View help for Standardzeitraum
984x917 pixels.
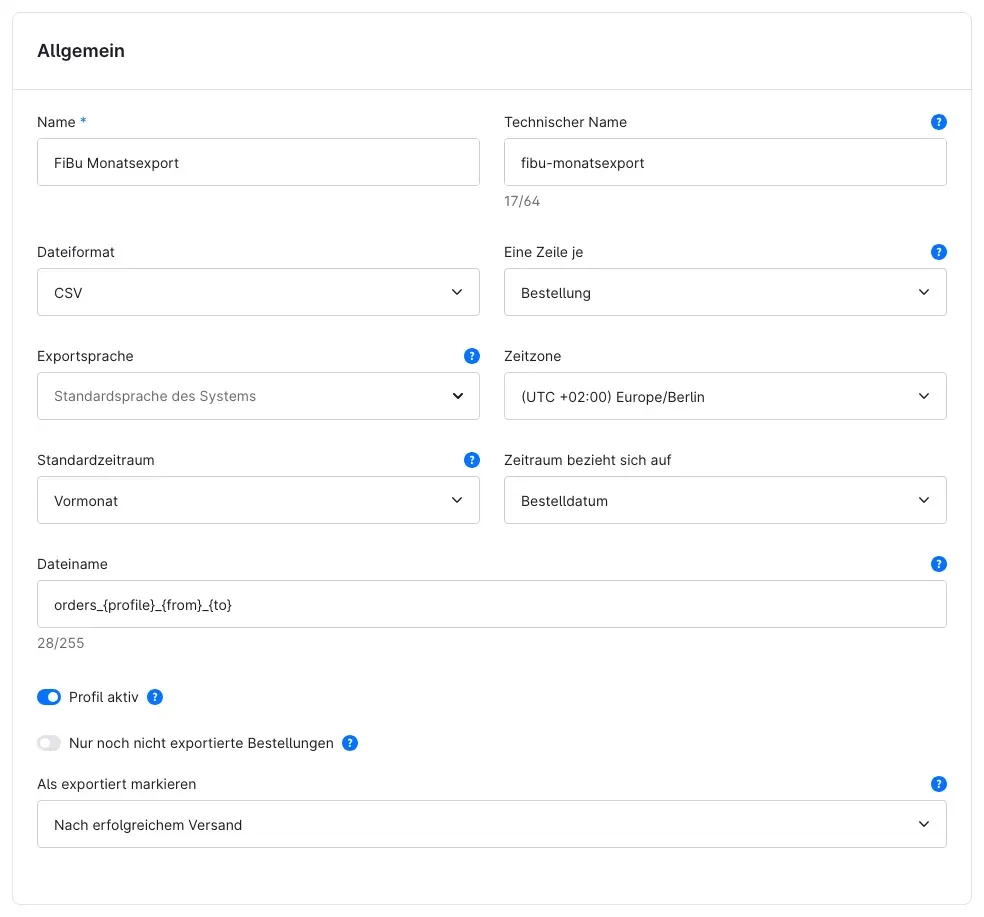coord(471,460)
